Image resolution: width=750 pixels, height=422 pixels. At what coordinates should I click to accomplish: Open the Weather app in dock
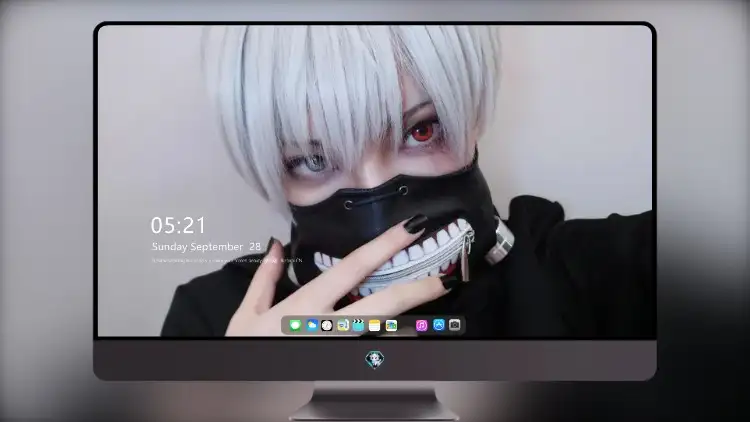click(x=312, y=325)
